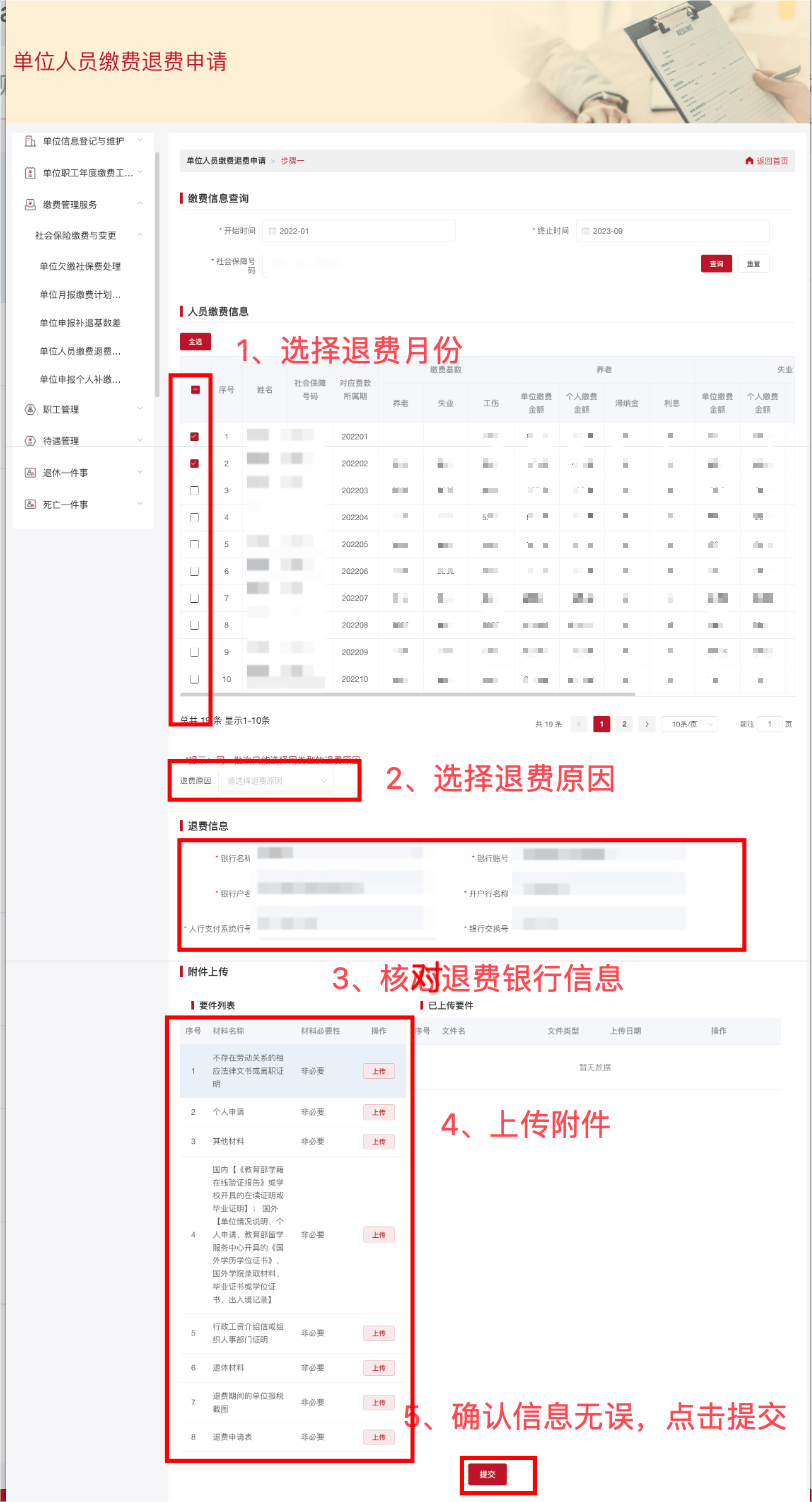The image size is (812, 1502).
Task: Upload file for 行政工资介绍信 row
Action: tap(379, 1333)
